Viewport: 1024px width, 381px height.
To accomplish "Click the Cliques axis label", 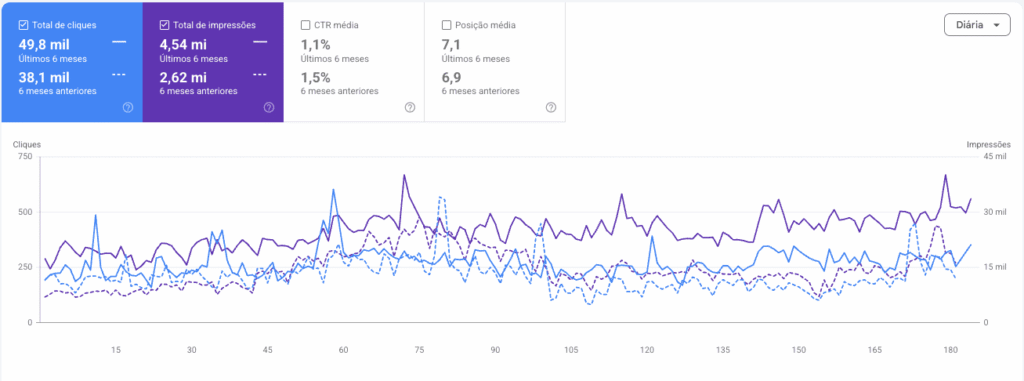I will [27, 144].
